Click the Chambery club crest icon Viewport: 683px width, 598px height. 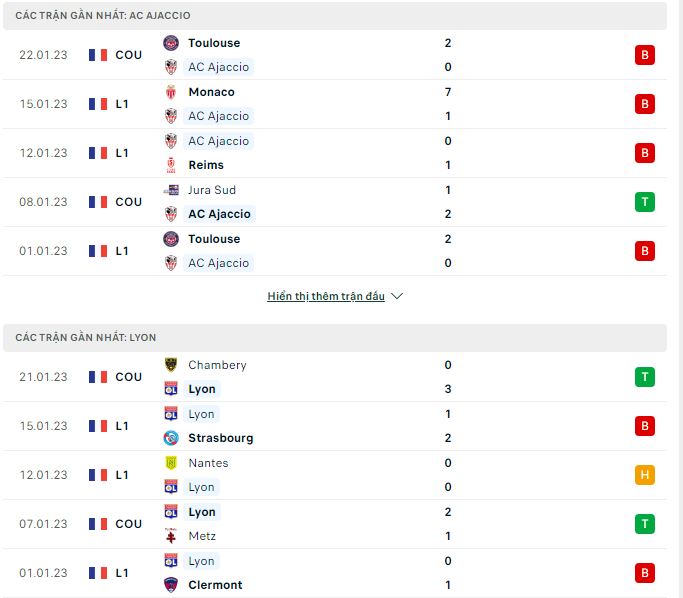(171, 365)
